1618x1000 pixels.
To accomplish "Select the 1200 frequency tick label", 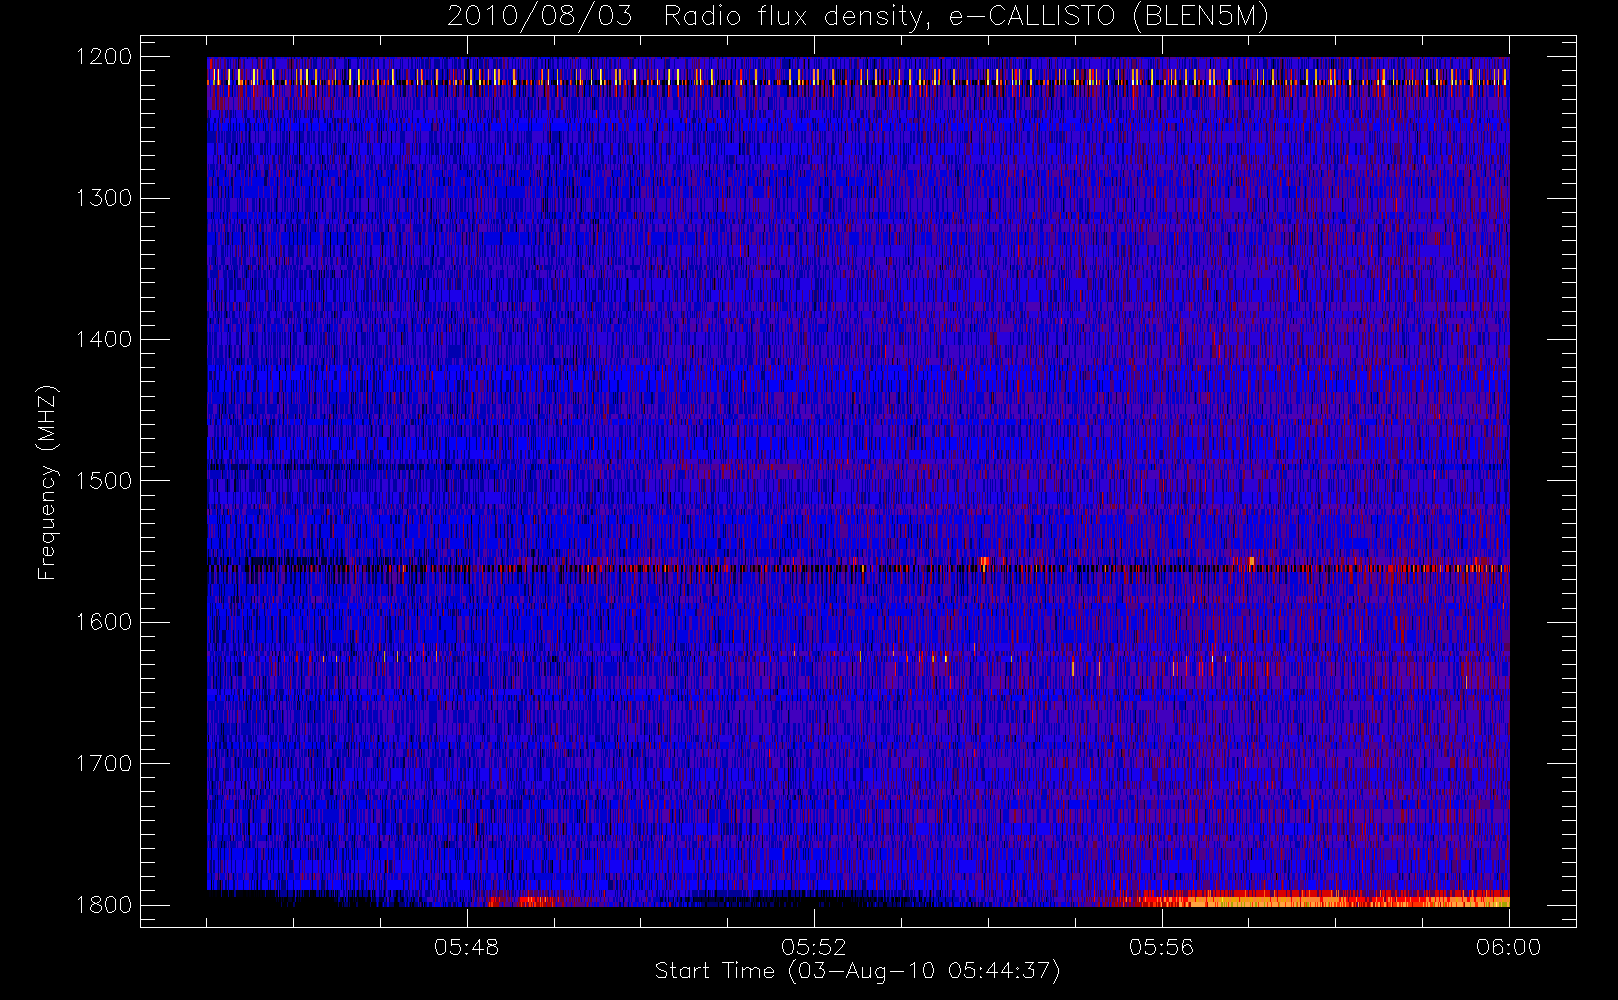I will click(x=104, y=57).
